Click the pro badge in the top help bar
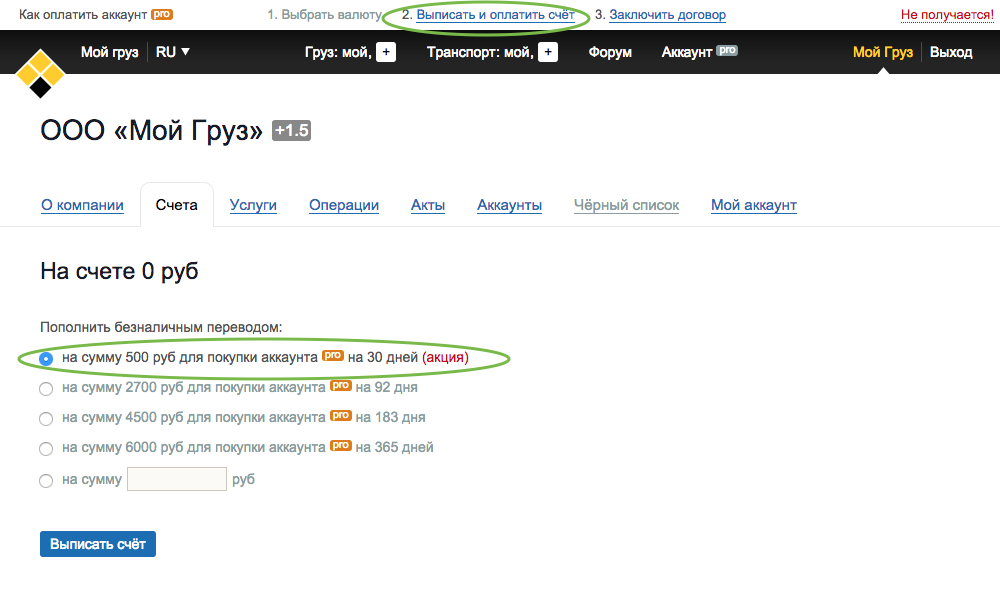 [161, 15]
